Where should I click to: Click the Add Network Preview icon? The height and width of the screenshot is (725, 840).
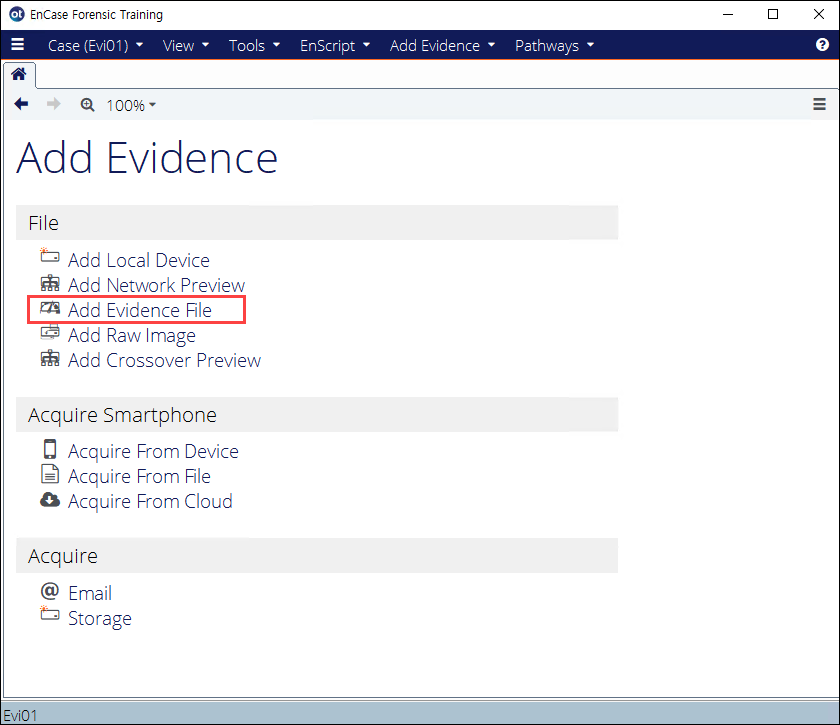pyautogui.click(x=50, y=282)
